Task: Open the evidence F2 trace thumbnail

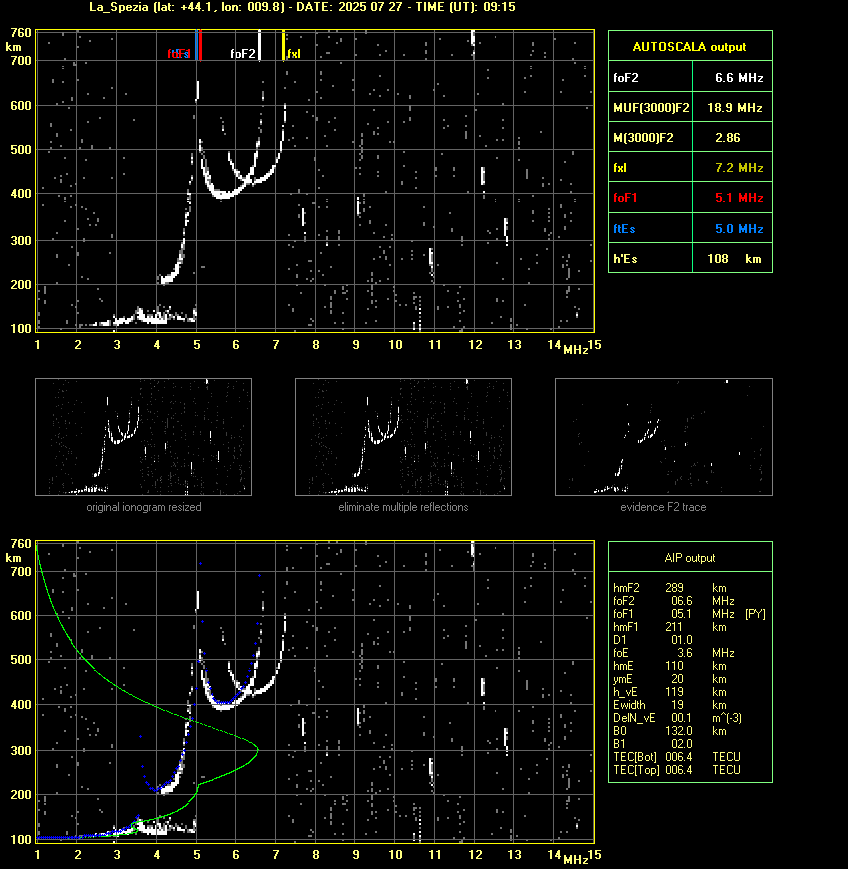Action: coord(664,437)
